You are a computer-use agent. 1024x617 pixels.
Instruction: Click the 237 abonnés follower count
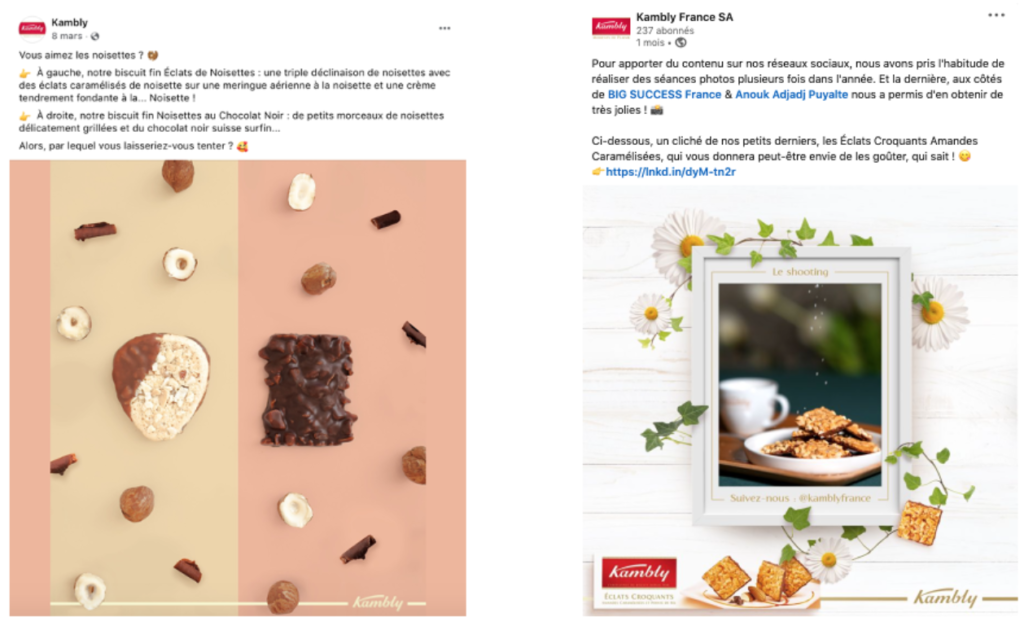click(x=665, y=30)
